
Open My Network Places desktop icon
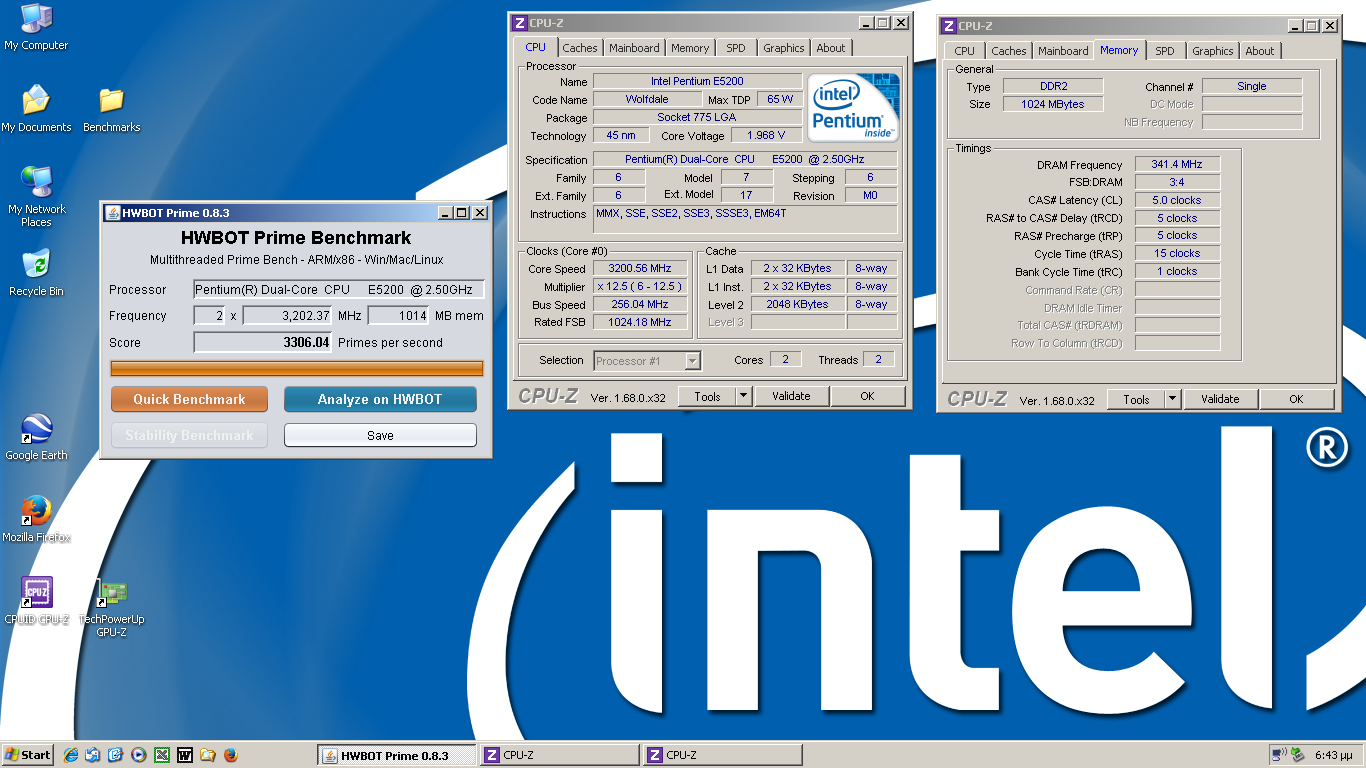pos(37,196)
